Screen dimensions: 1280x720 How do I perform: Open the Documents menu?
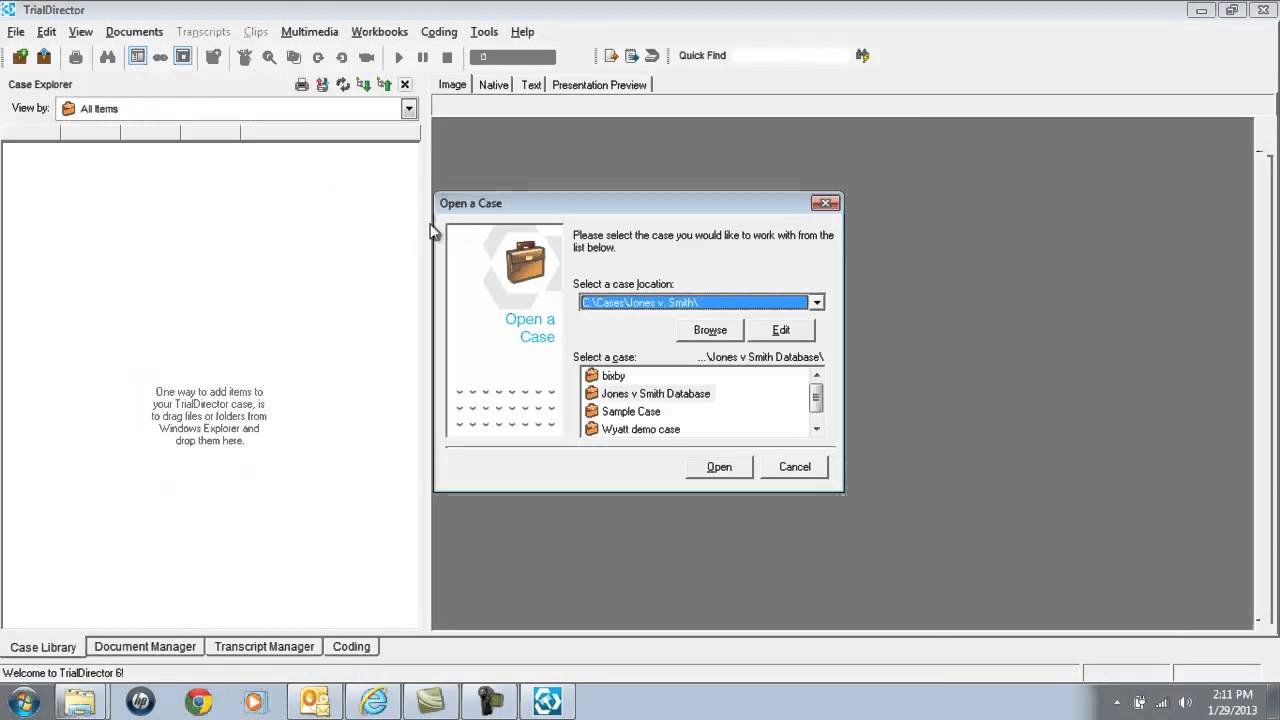[x=134, y=32]
